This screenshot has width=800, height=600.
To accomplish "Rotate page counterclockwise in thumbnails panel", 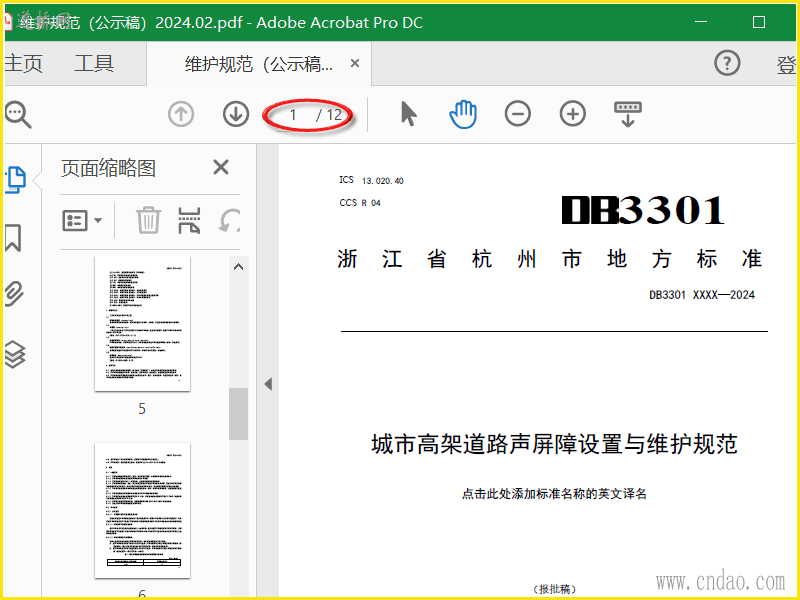I will [229, 221].
